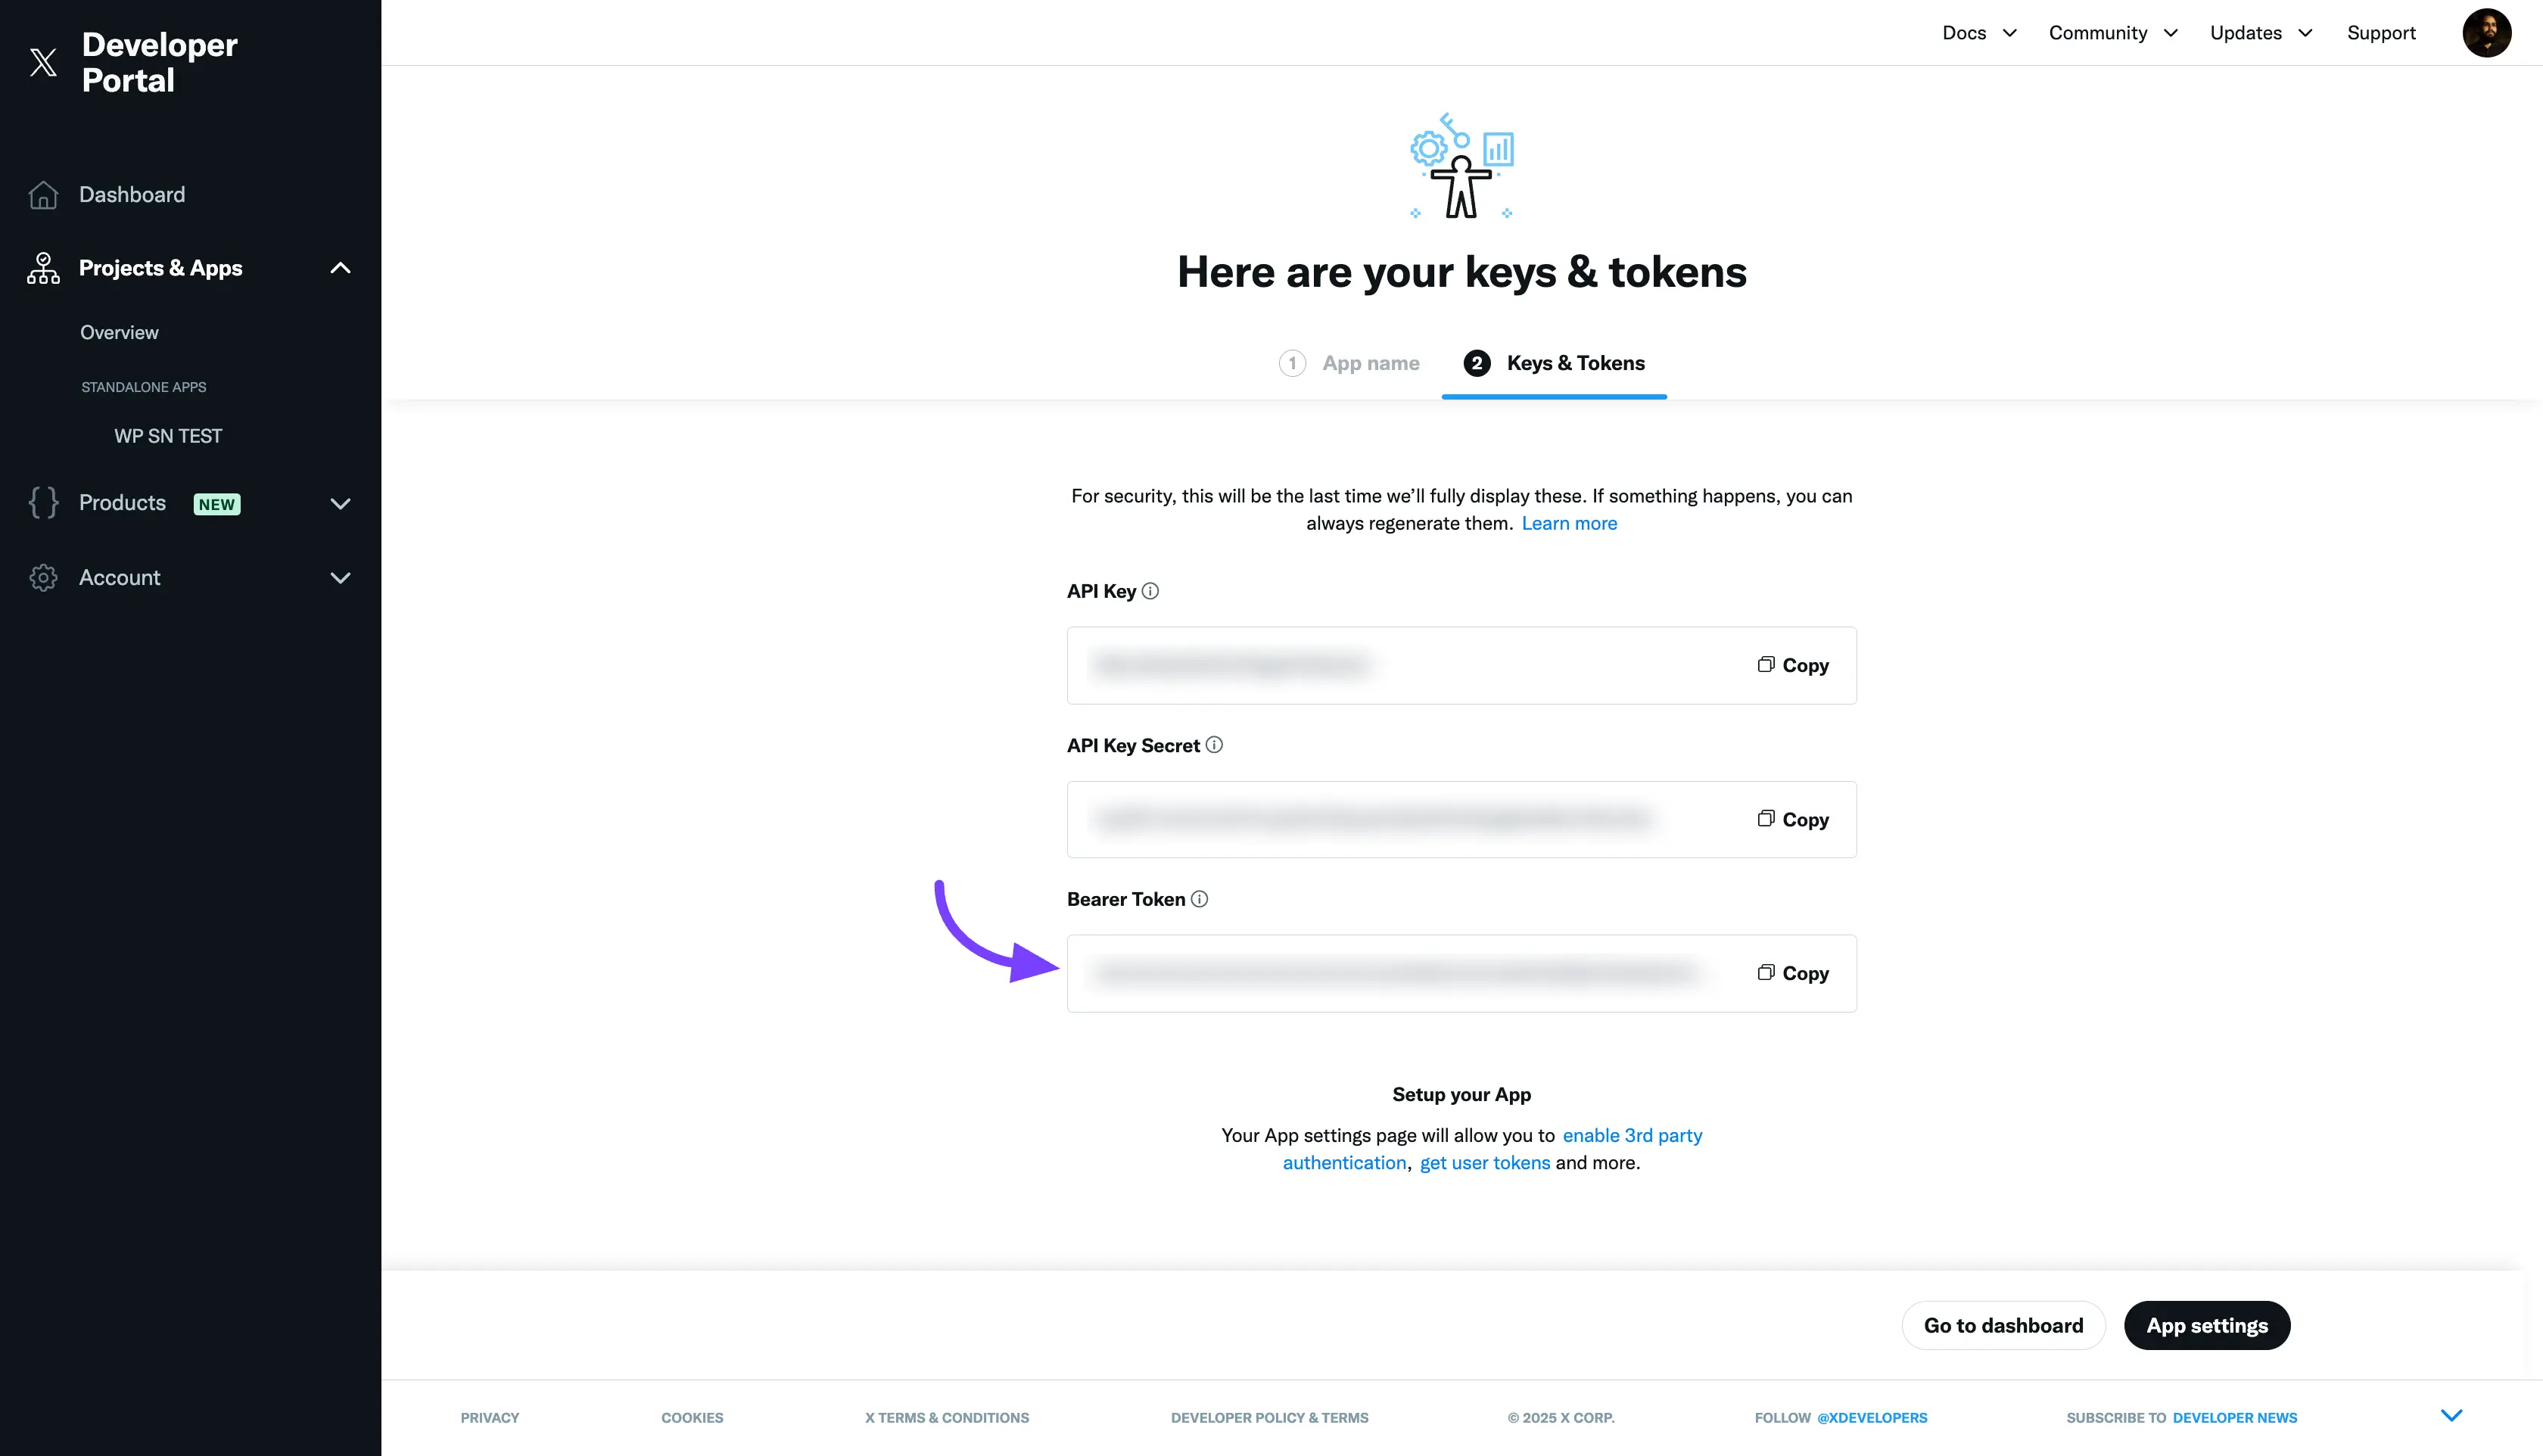Open the user profile avatar
Screen dimensions: 2543x1456
2486,33
